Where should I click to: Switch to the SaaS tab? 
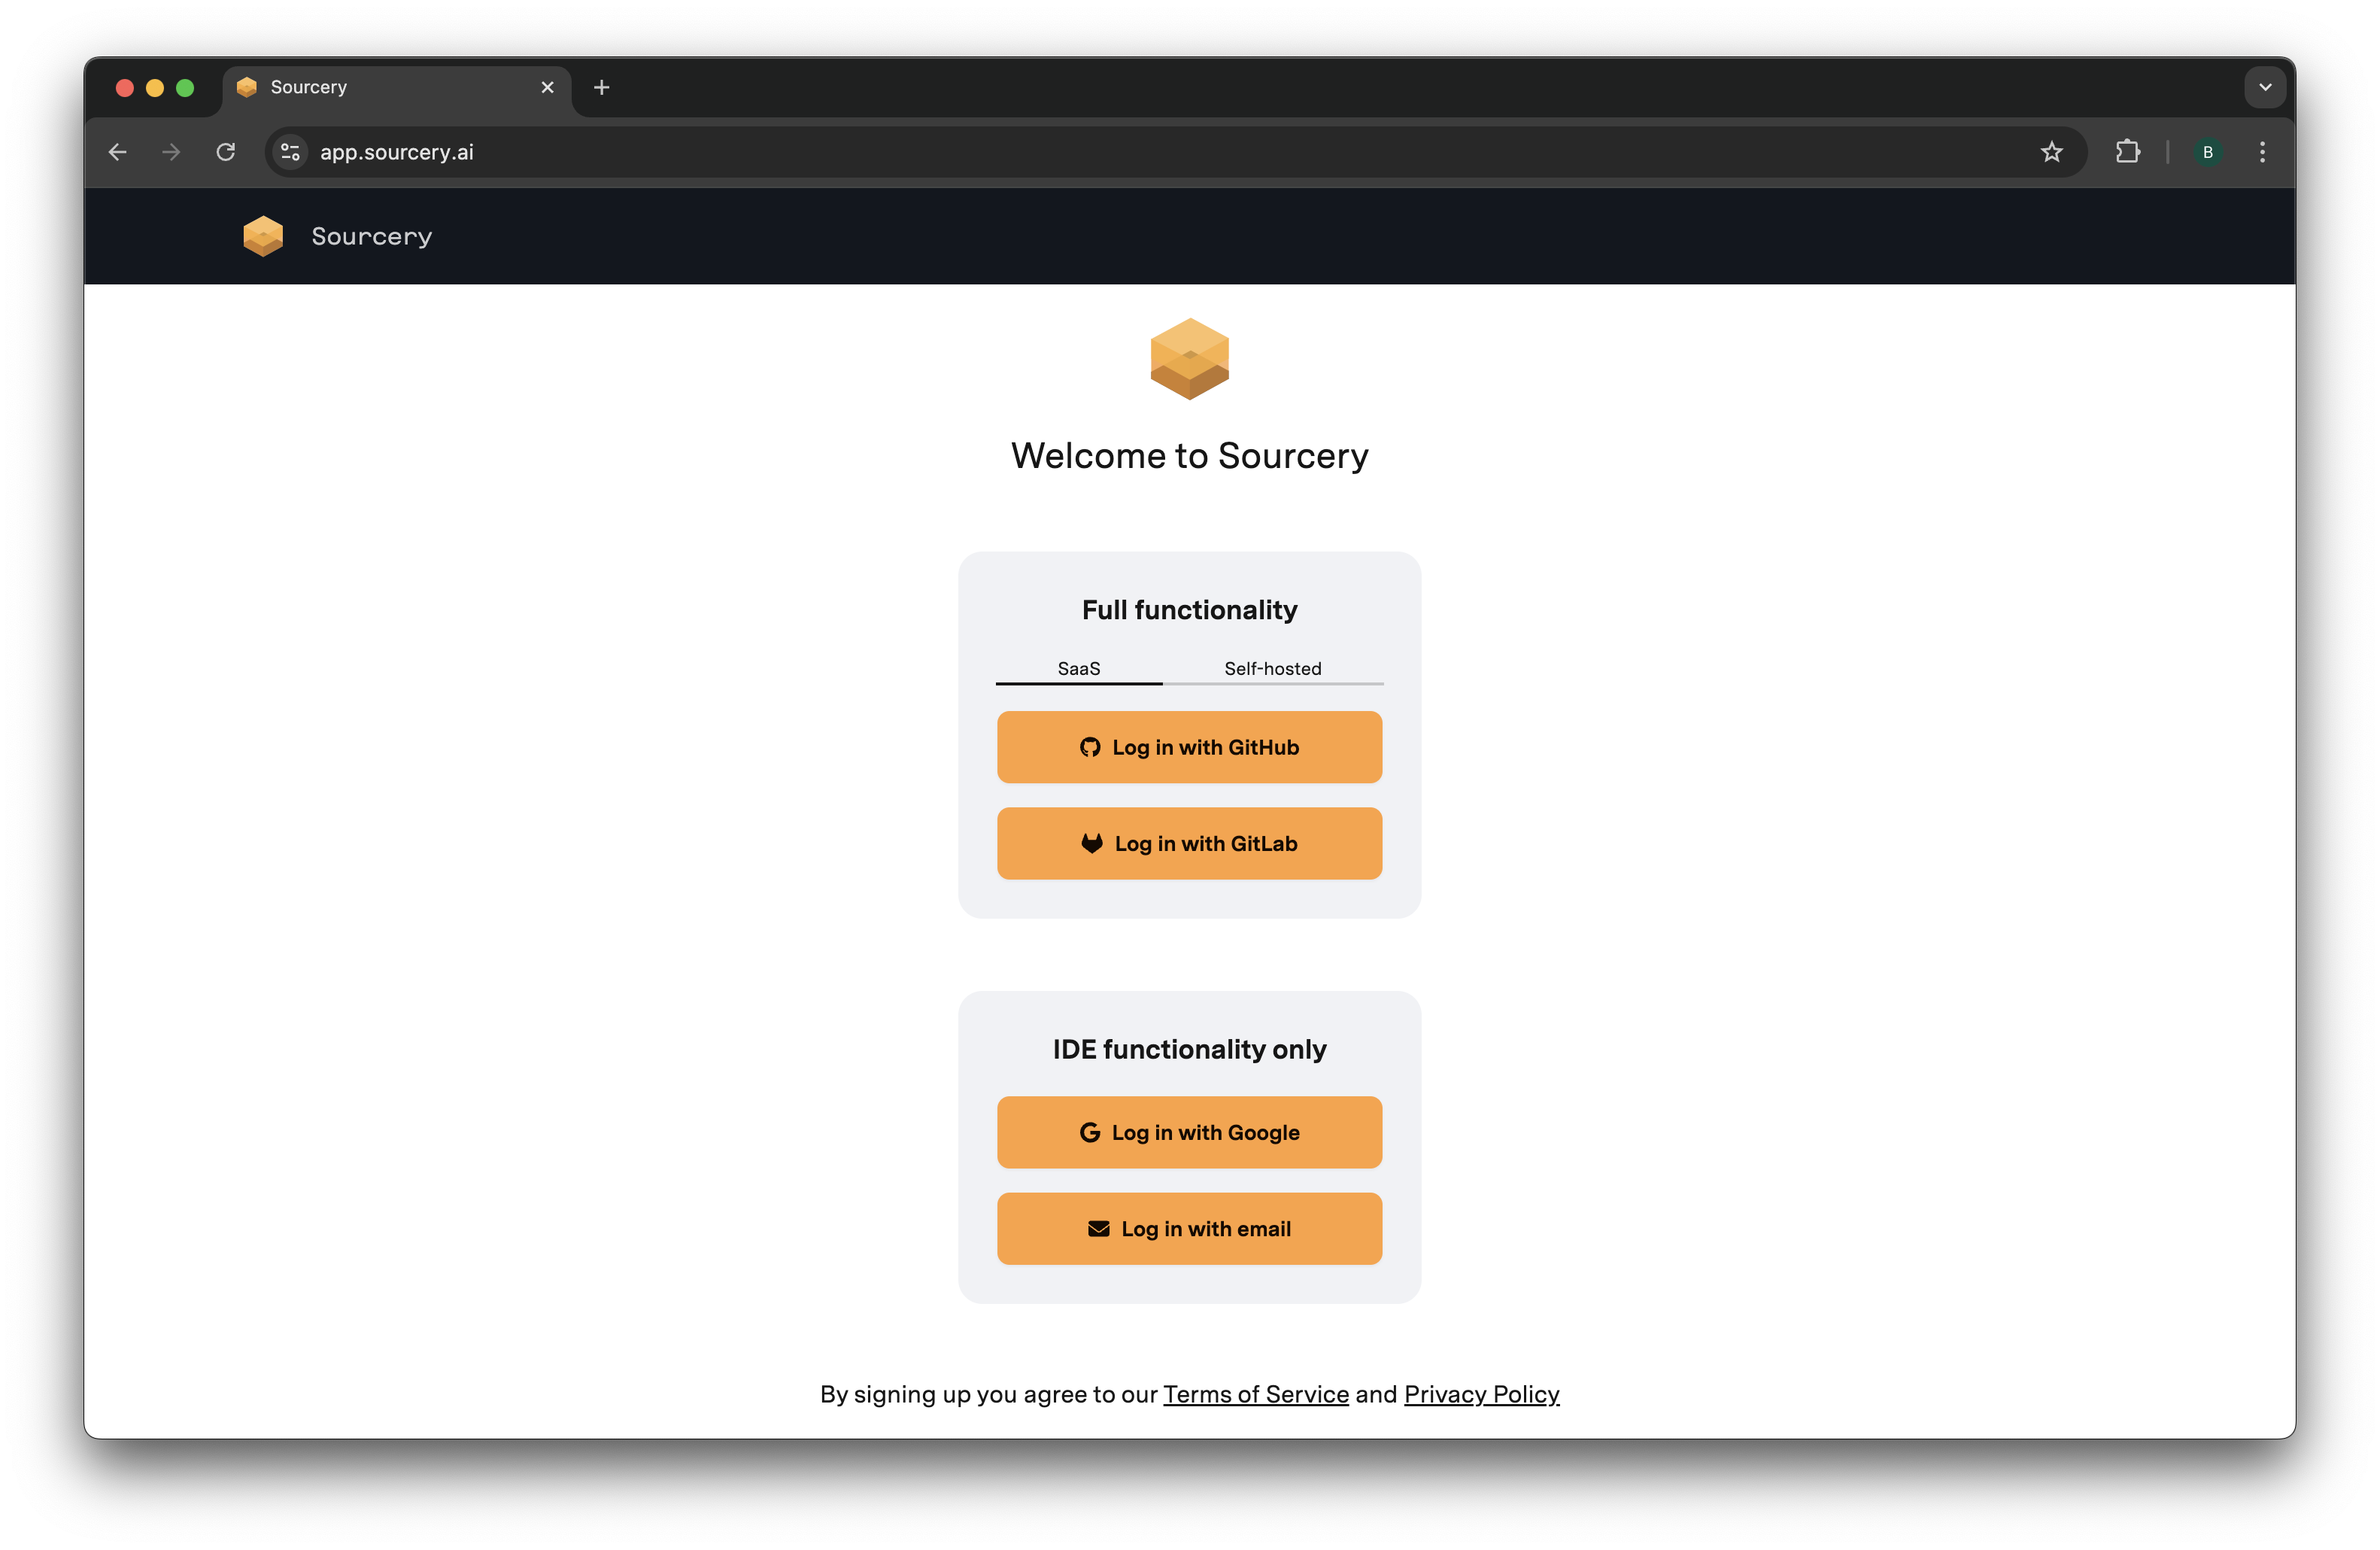tap(1079, 668)
